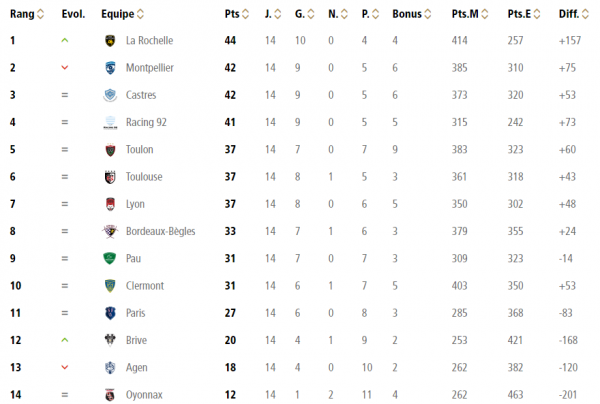Click the Toulon team crest
The height and width of the screenshot is (404, 600).
point(110,150)
